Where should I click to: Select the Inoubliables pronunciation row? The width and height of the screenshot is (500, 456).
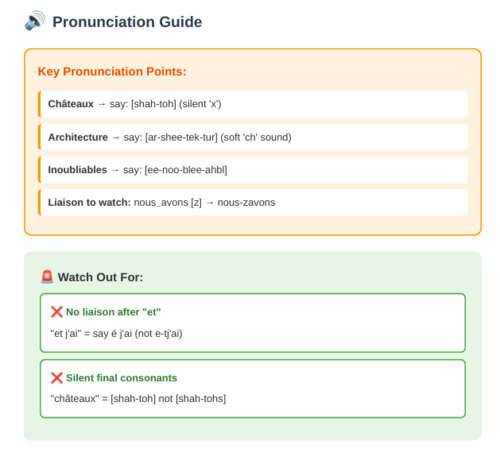(253, 170)
